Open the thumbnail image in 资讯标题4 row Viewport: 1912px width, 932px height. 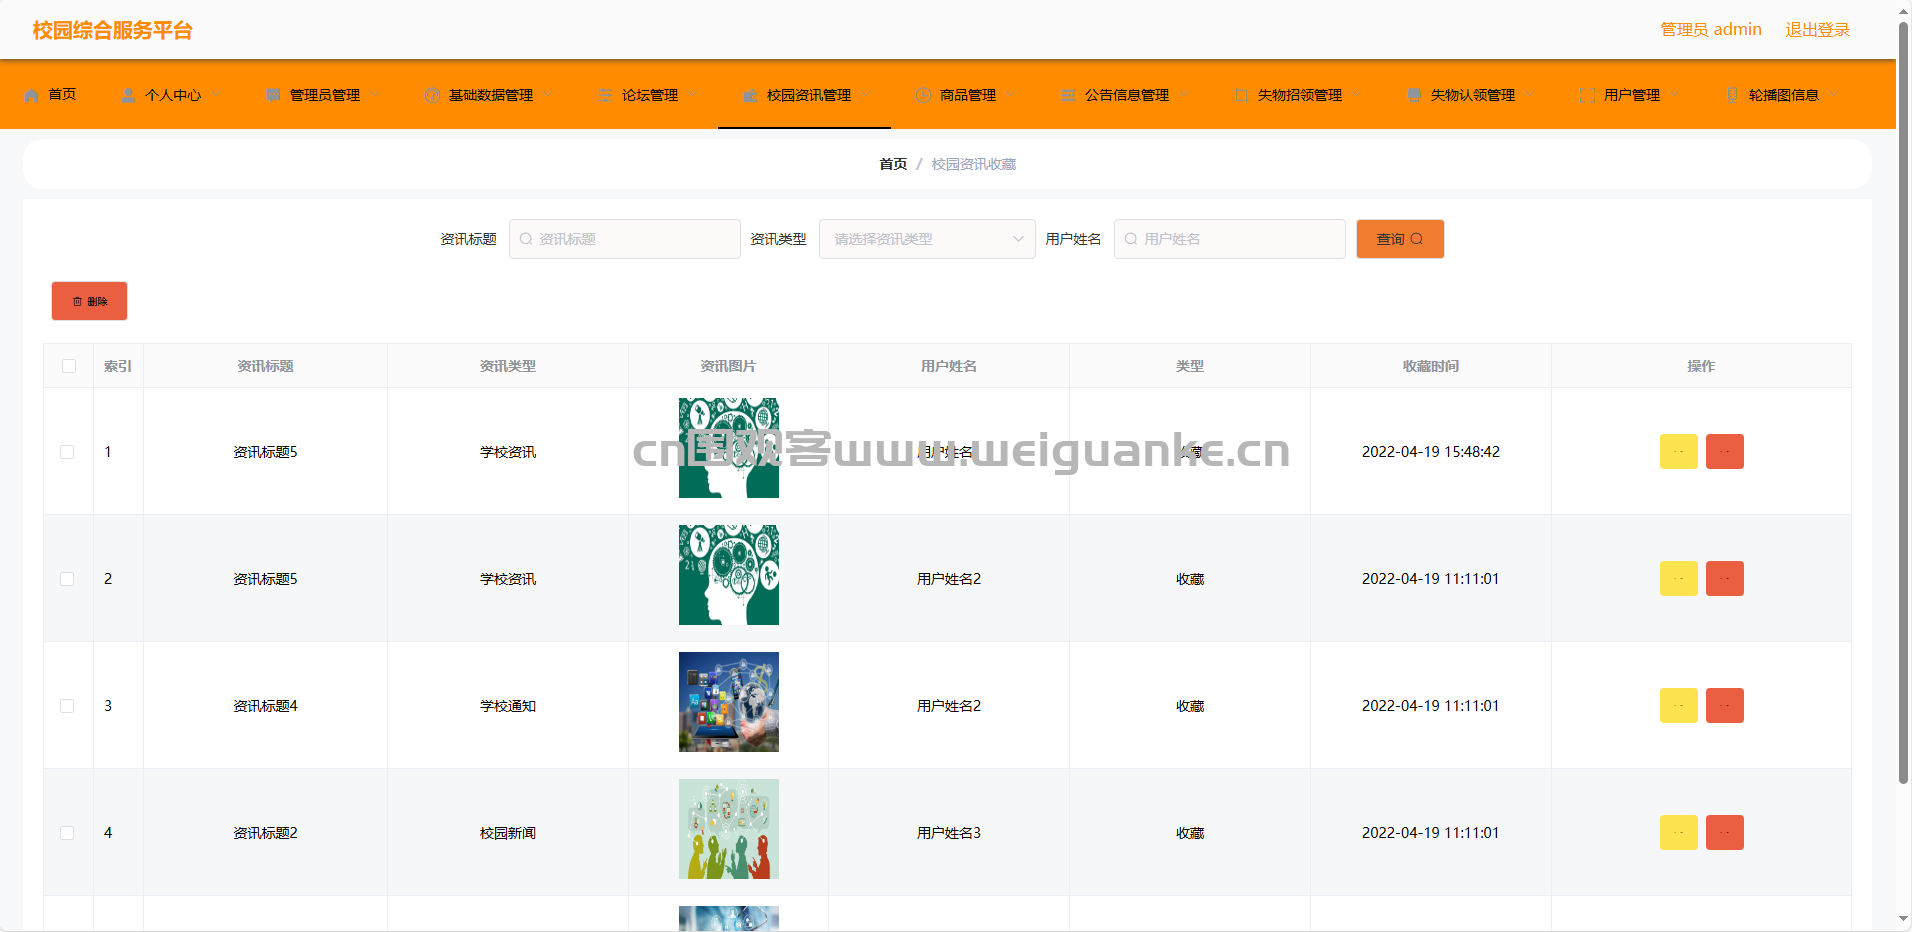point(729,702)
